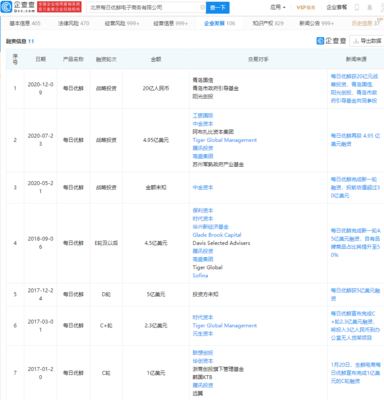The image size is (384, 400).
Task: Open Tiger Global Management in the 4.95亿美元 row
Action: click(225, 140)
